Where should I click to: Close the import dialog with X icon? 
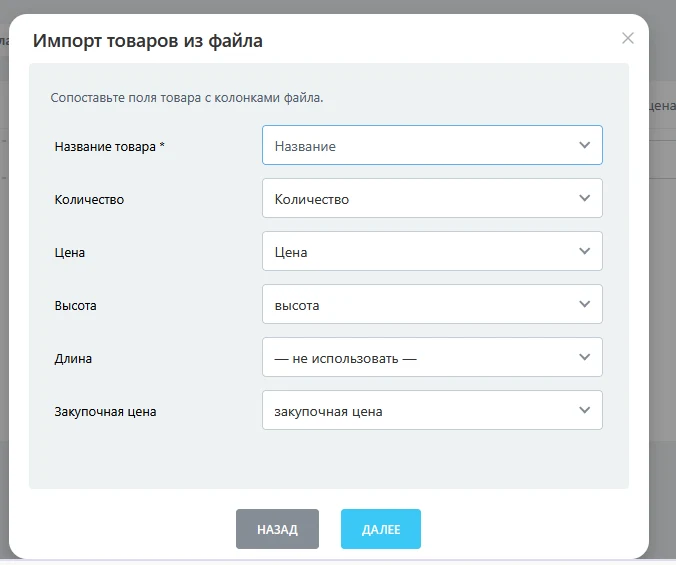tap(628, 38)
